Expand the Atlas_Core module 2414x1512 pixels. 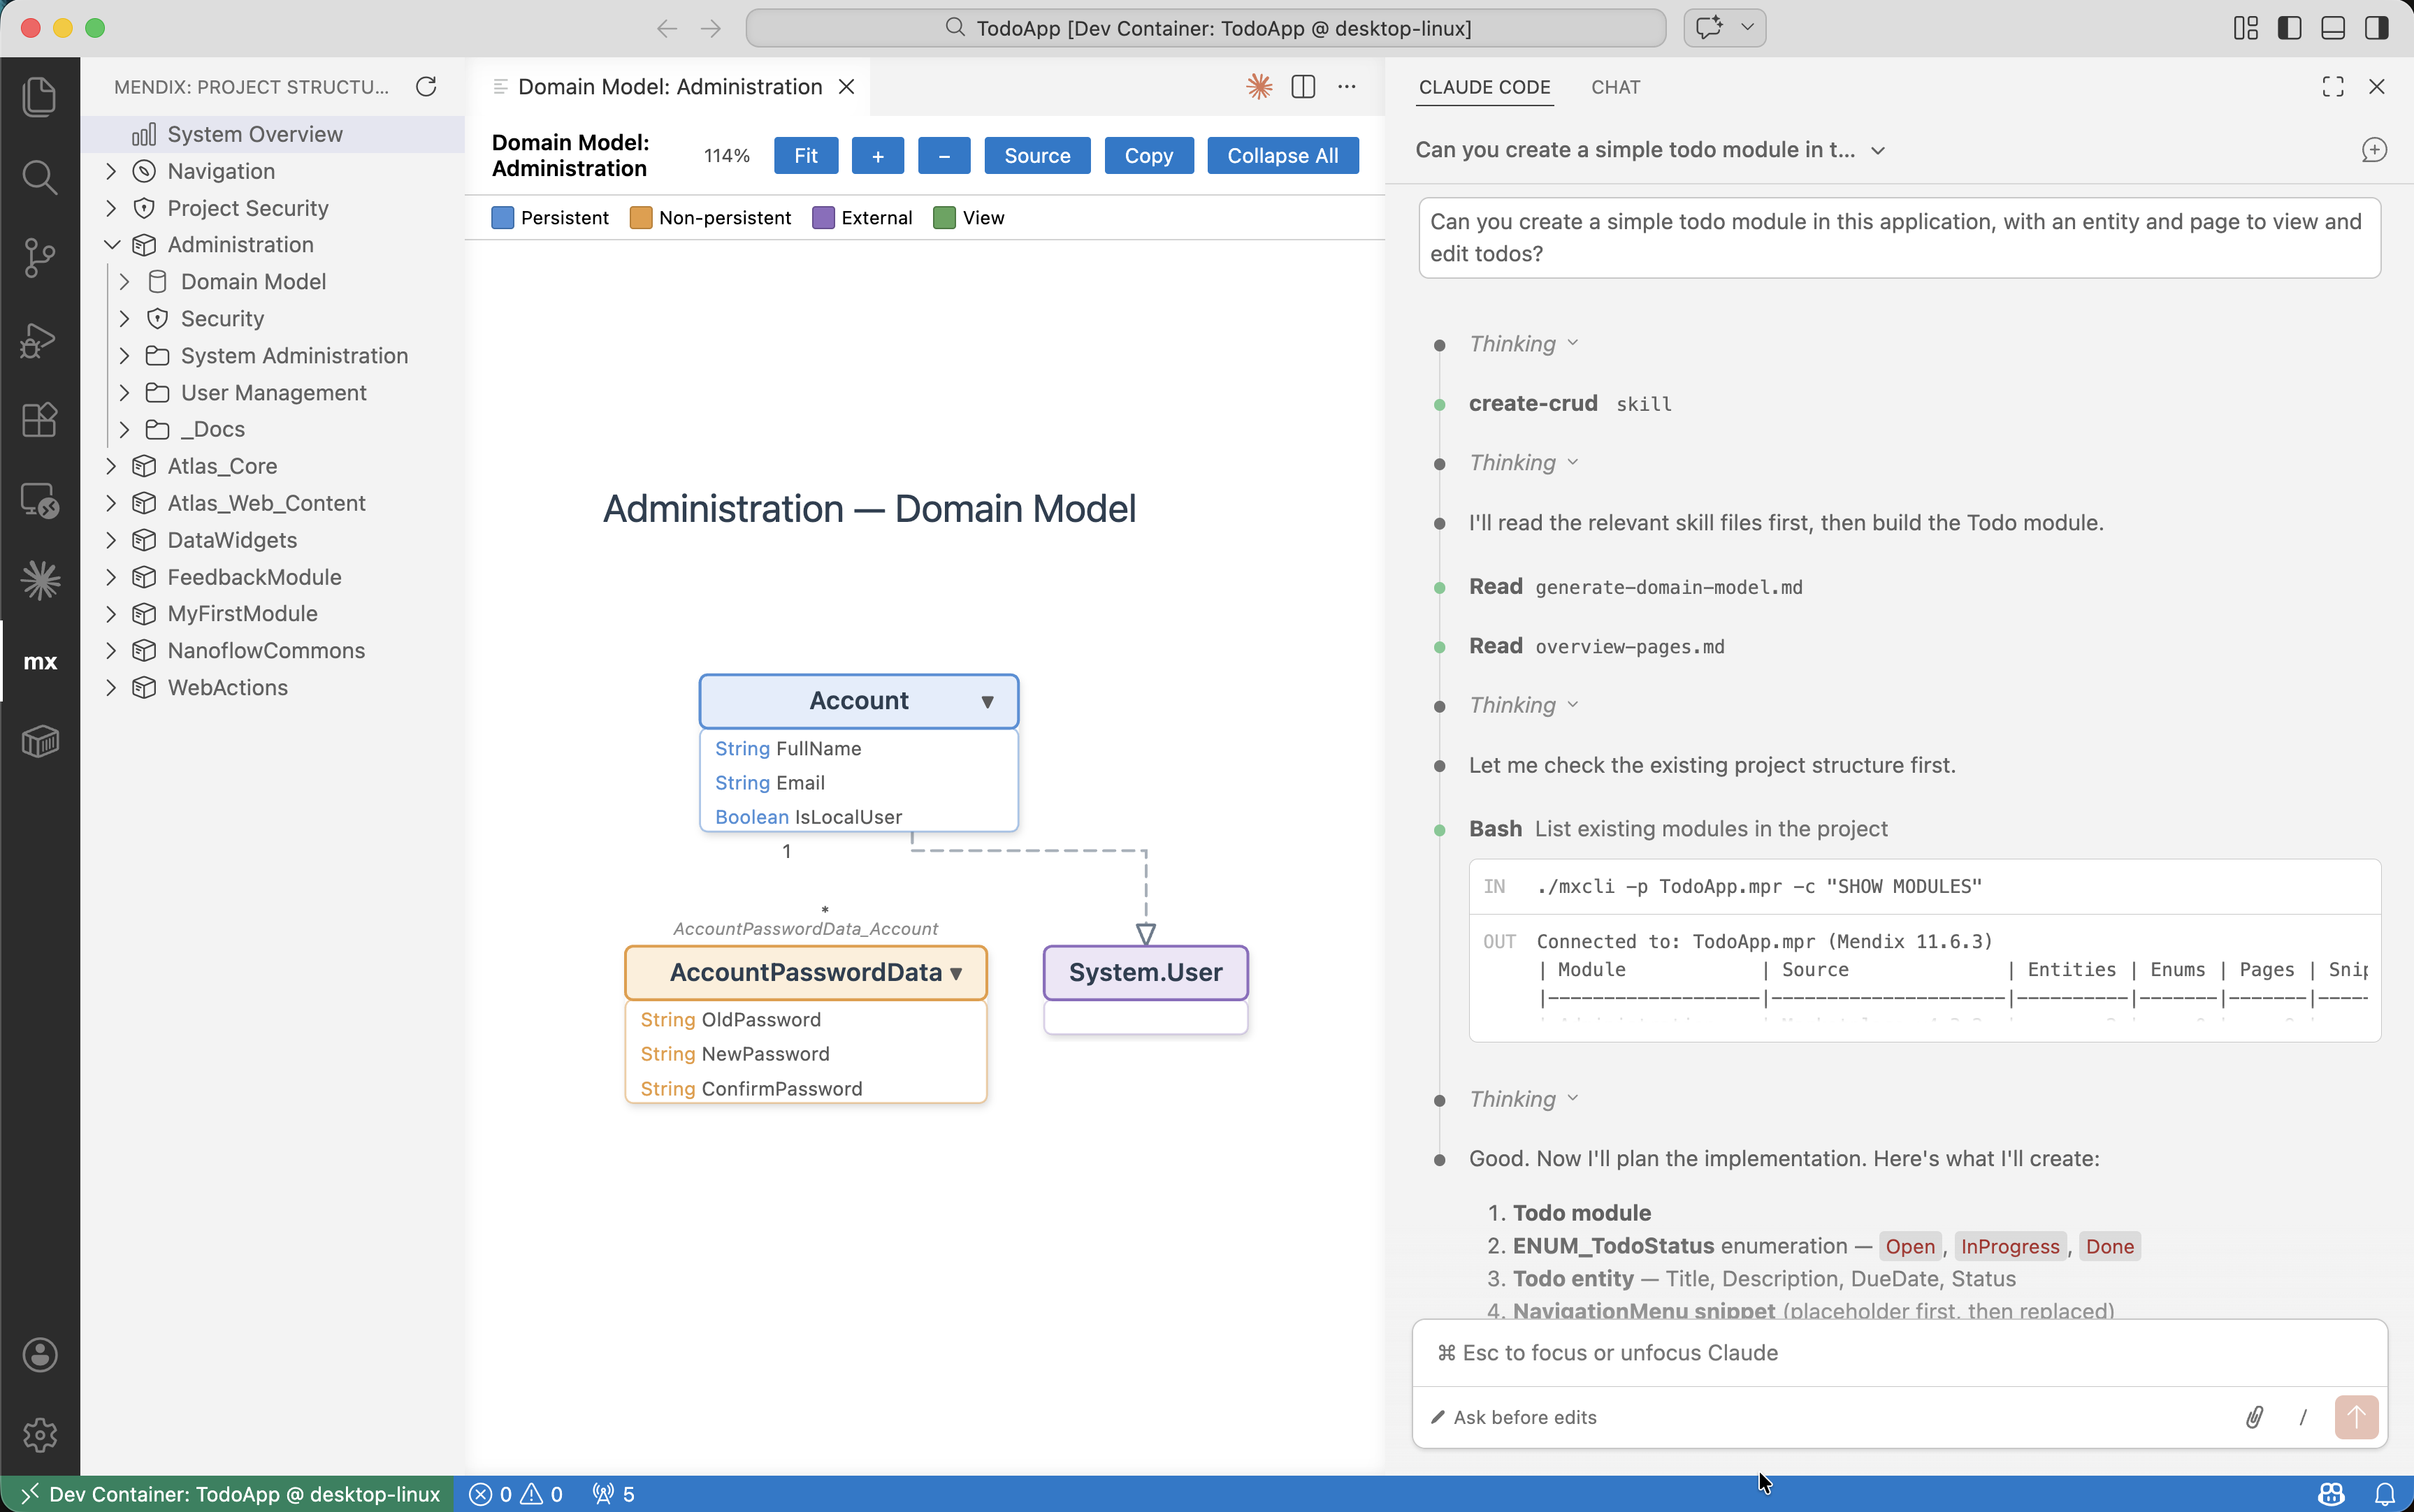111,466
